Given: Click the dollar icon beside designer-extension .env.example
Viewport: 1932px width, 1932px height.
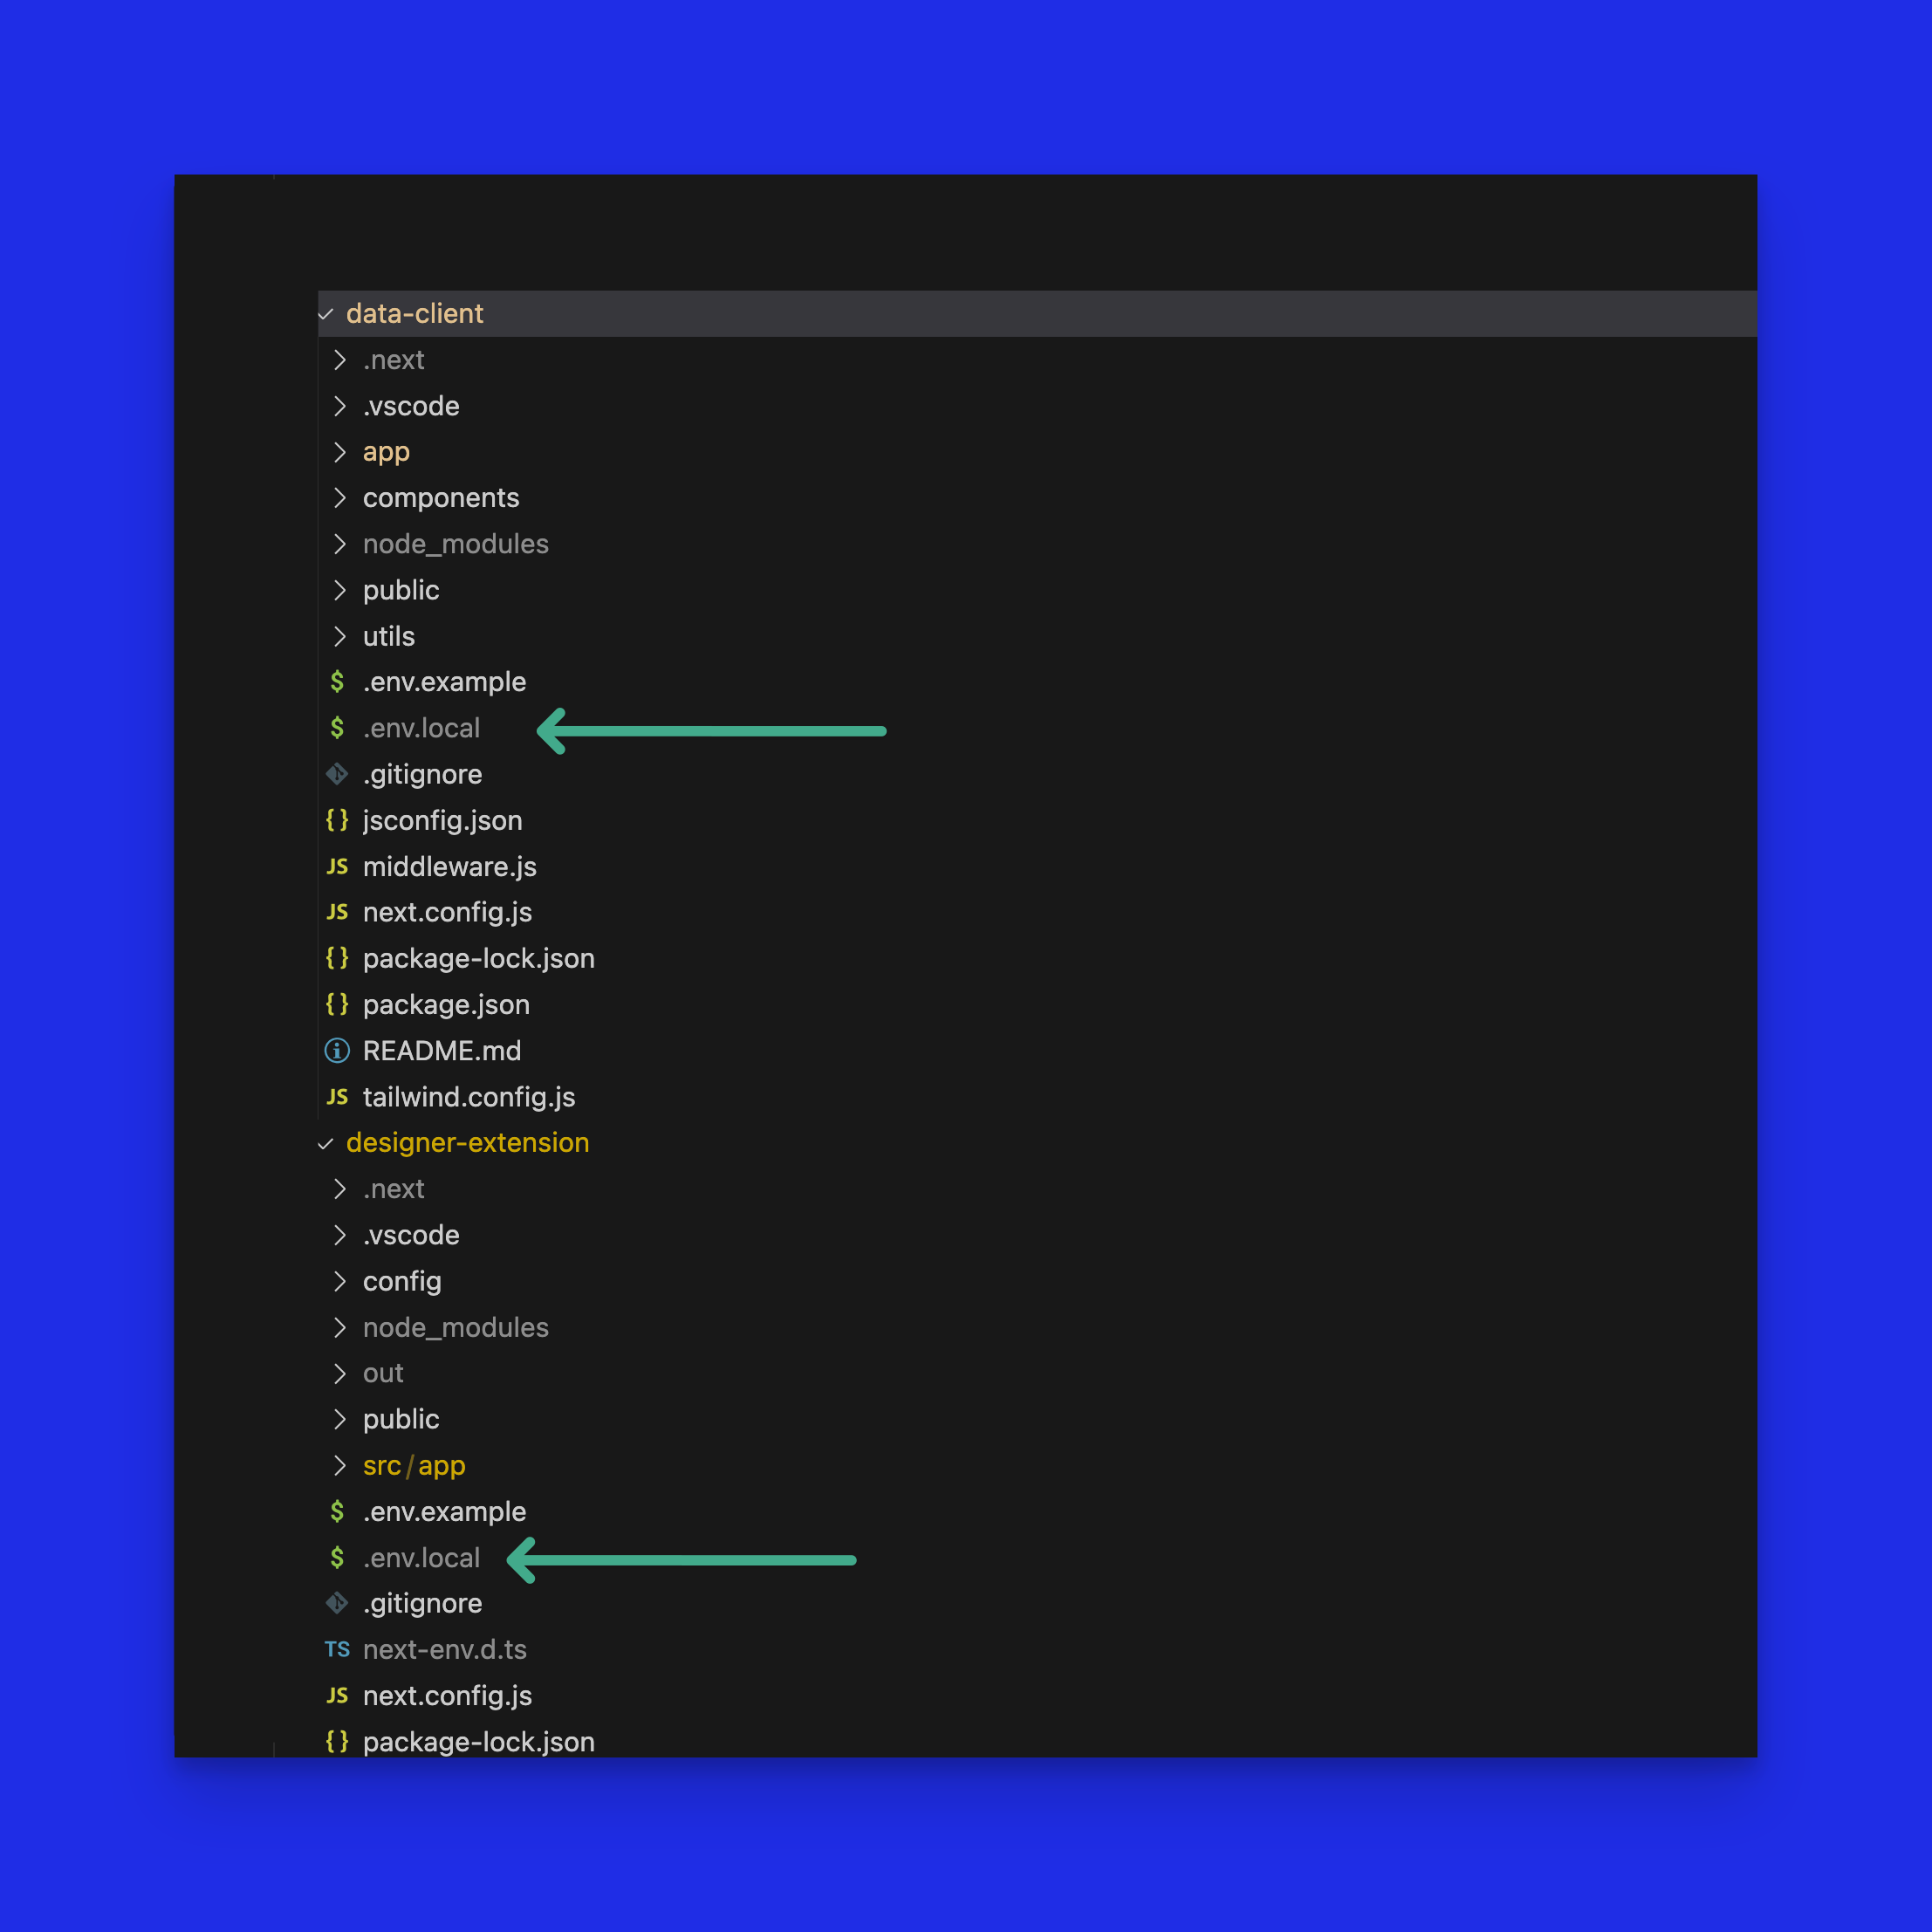Looking at the screenshot, I should click(x=337, y=1511).
